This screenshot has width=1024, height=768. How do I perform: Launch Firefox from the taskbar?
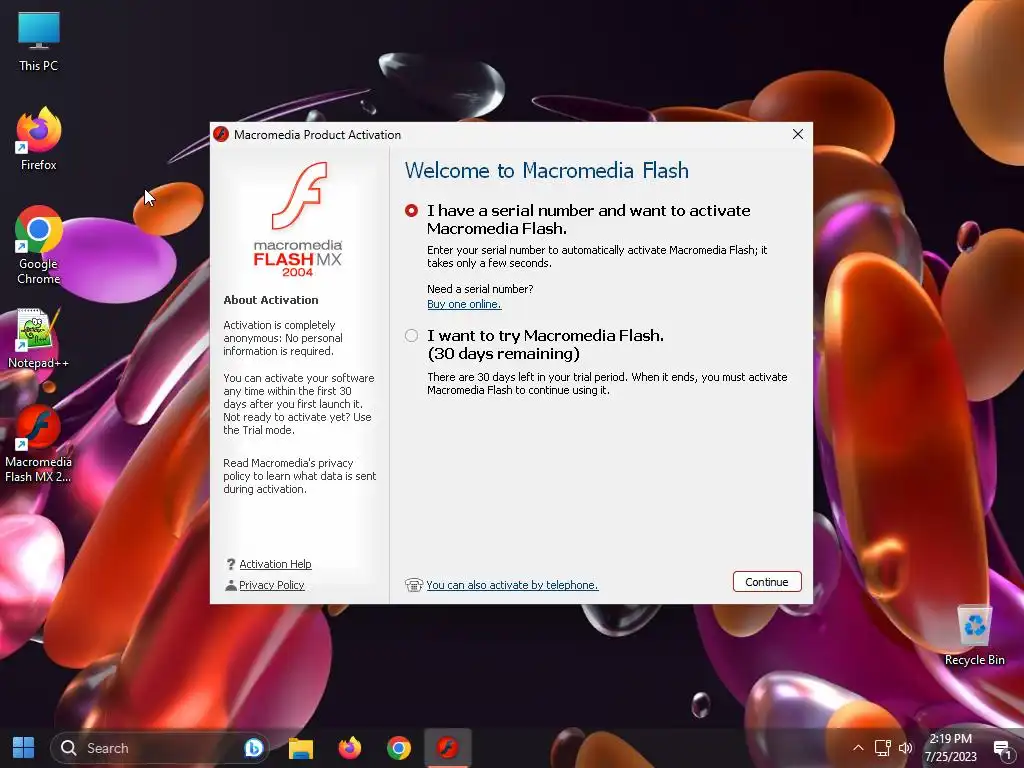(x=350, y=748)
